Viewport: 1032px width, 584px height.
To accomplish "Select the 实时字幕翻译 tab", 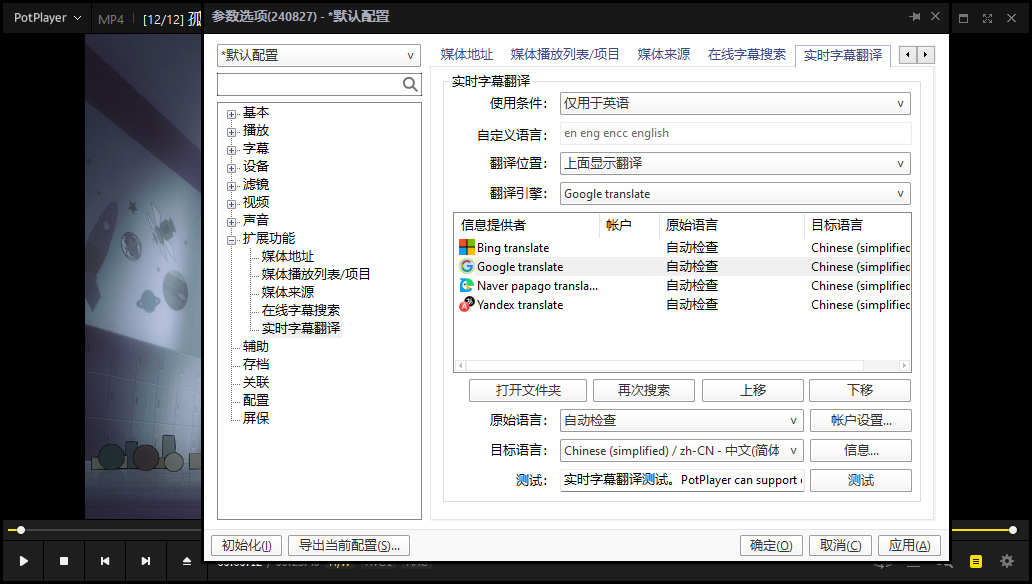I will pyautogui.click(x=842, y=55).
